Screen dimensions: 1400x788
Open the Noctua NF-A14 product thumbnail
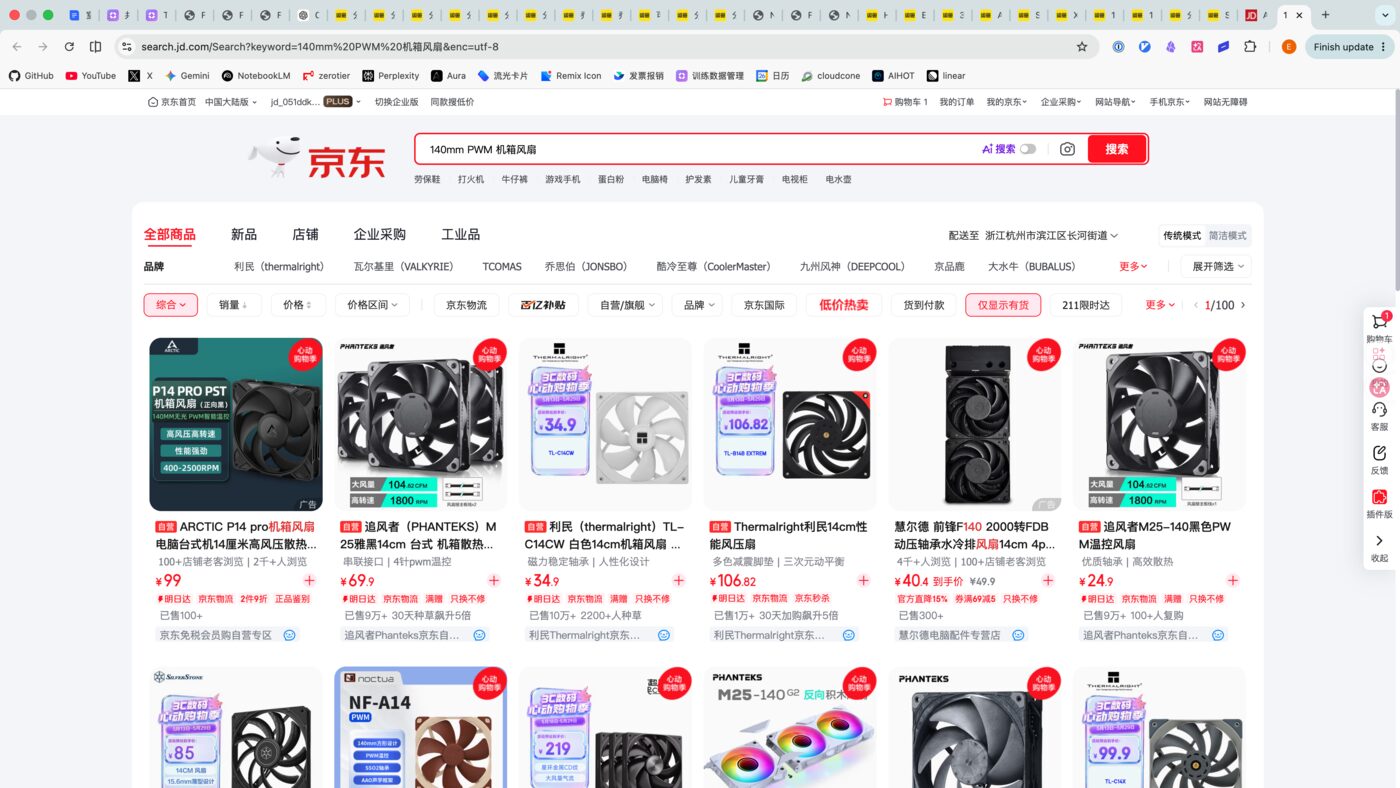(420, 728)
